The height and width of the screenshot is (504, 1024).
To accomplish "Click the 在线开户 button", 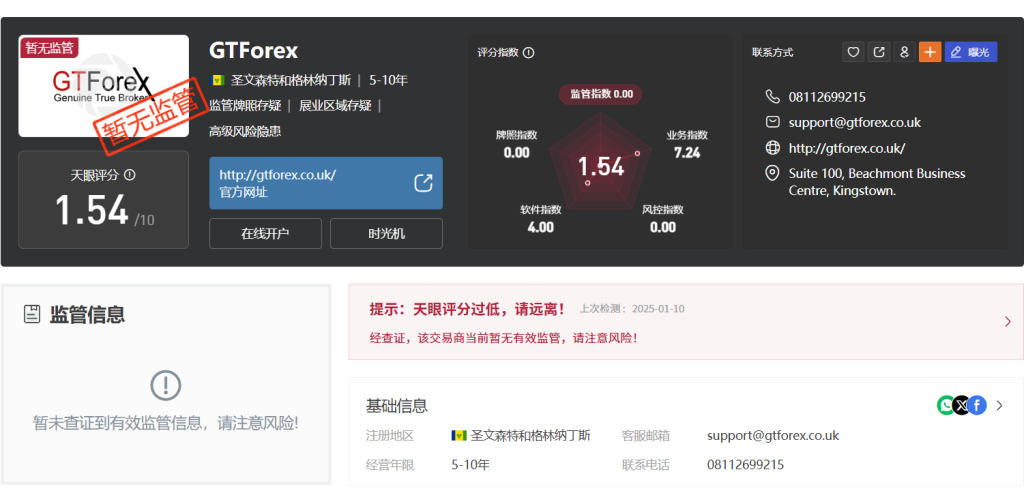I will point(265,233).
